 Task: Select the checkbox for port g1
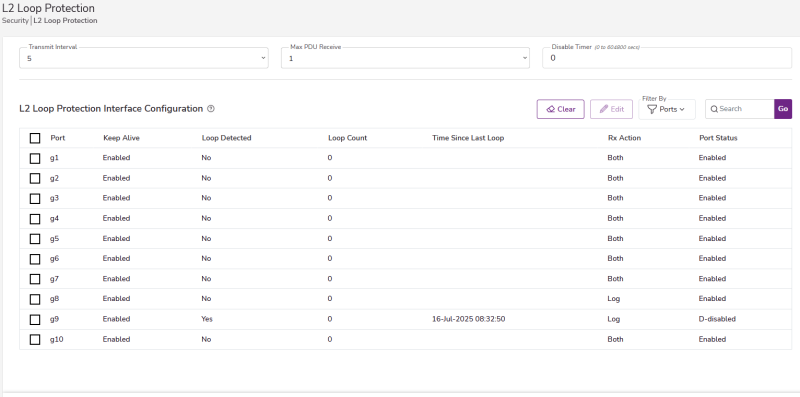pyautogui.click(x=35, y=158)
